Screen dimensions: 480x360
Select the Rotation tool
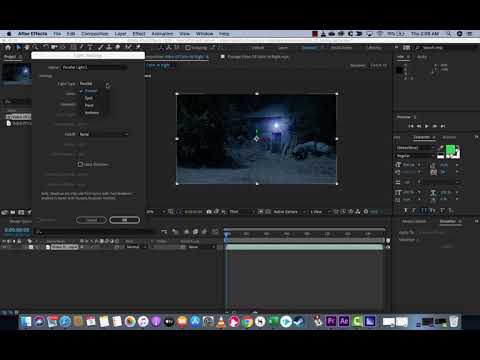point(46,47)
